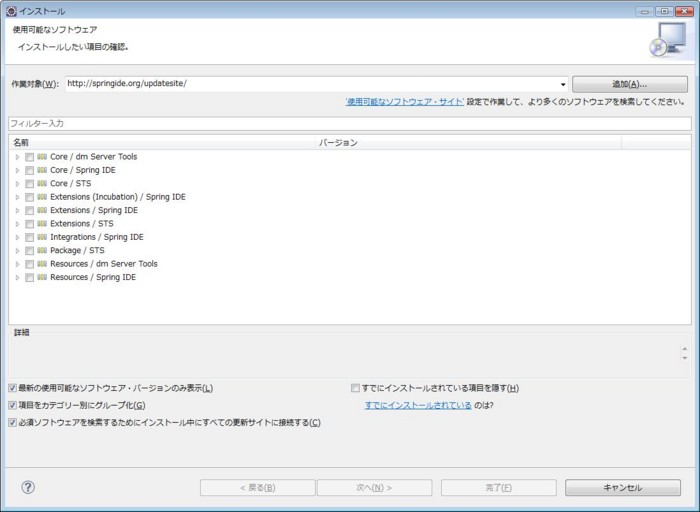Select the 'Extensions / STS' row text

click(x=82, y=224)
